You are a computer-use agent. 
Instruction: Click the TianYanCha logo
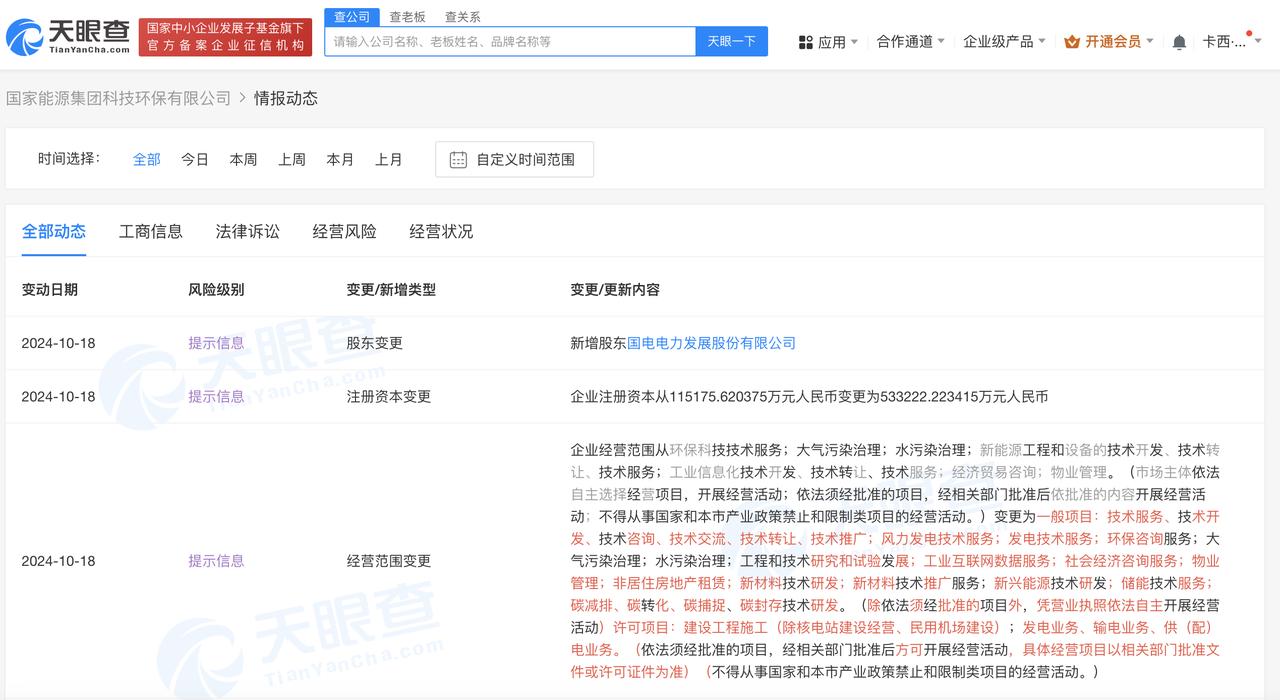[68, 37]
